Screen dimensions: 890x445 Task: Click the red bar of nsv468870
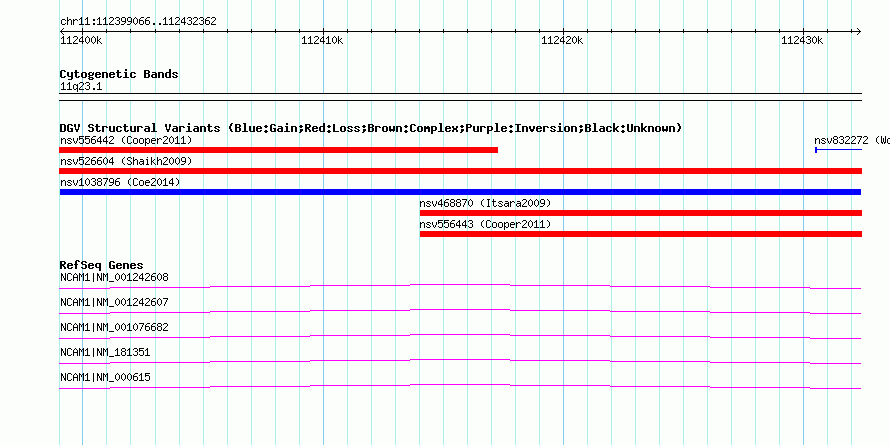click(x=641, y=213)
